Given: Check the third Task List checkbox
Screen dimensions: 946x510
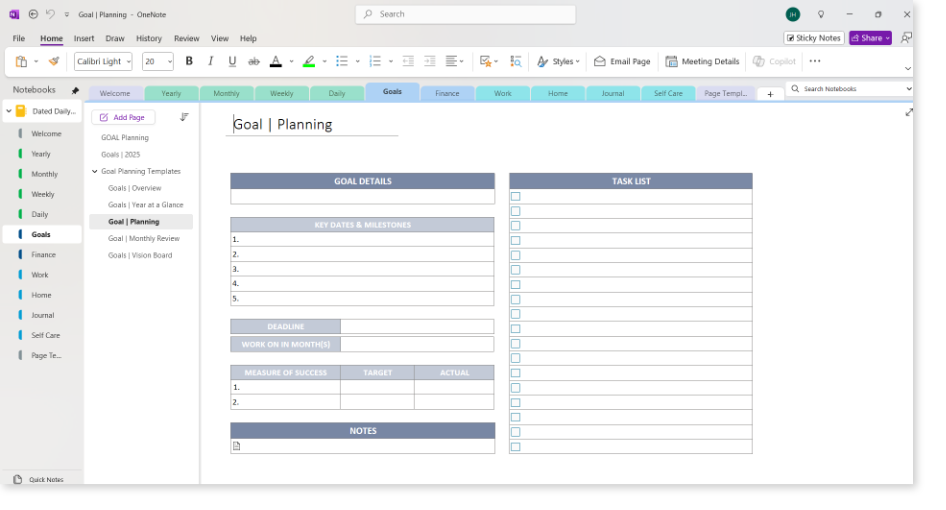Looking at the screenshot, I should pos(516,226).
